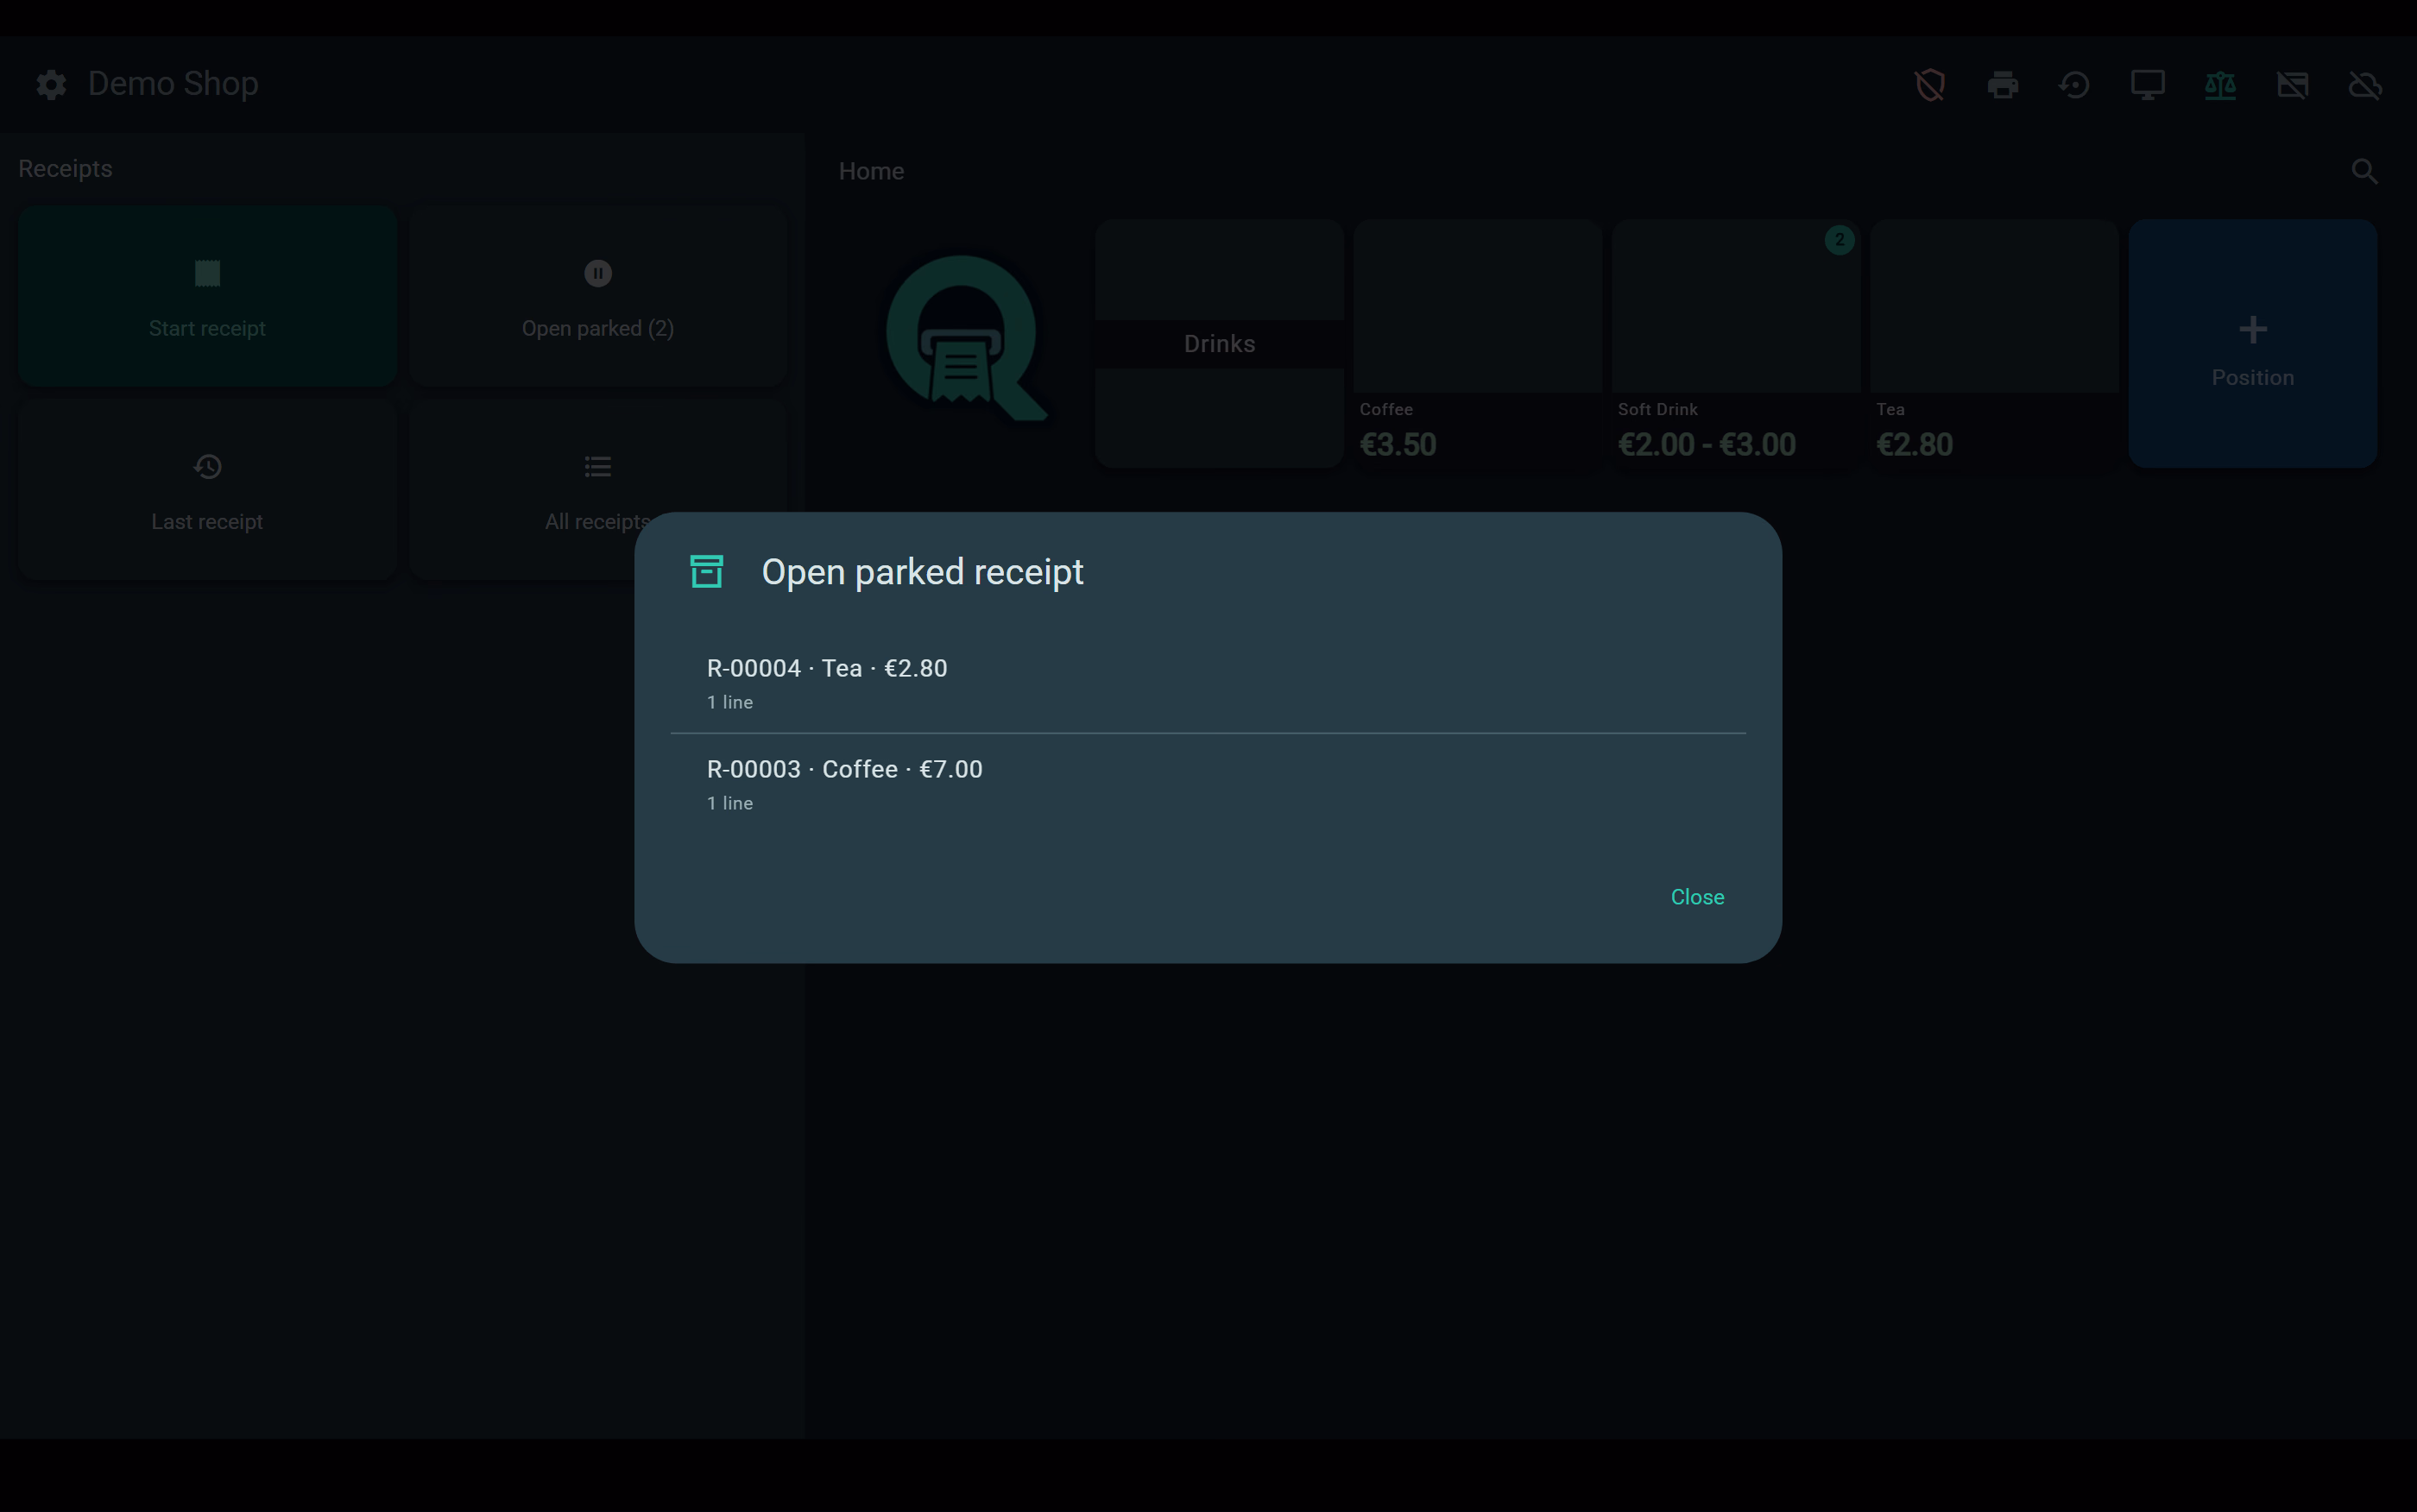Click the cloud-off sync icon
The image size is (2417, 1512).
(2365, 85)
